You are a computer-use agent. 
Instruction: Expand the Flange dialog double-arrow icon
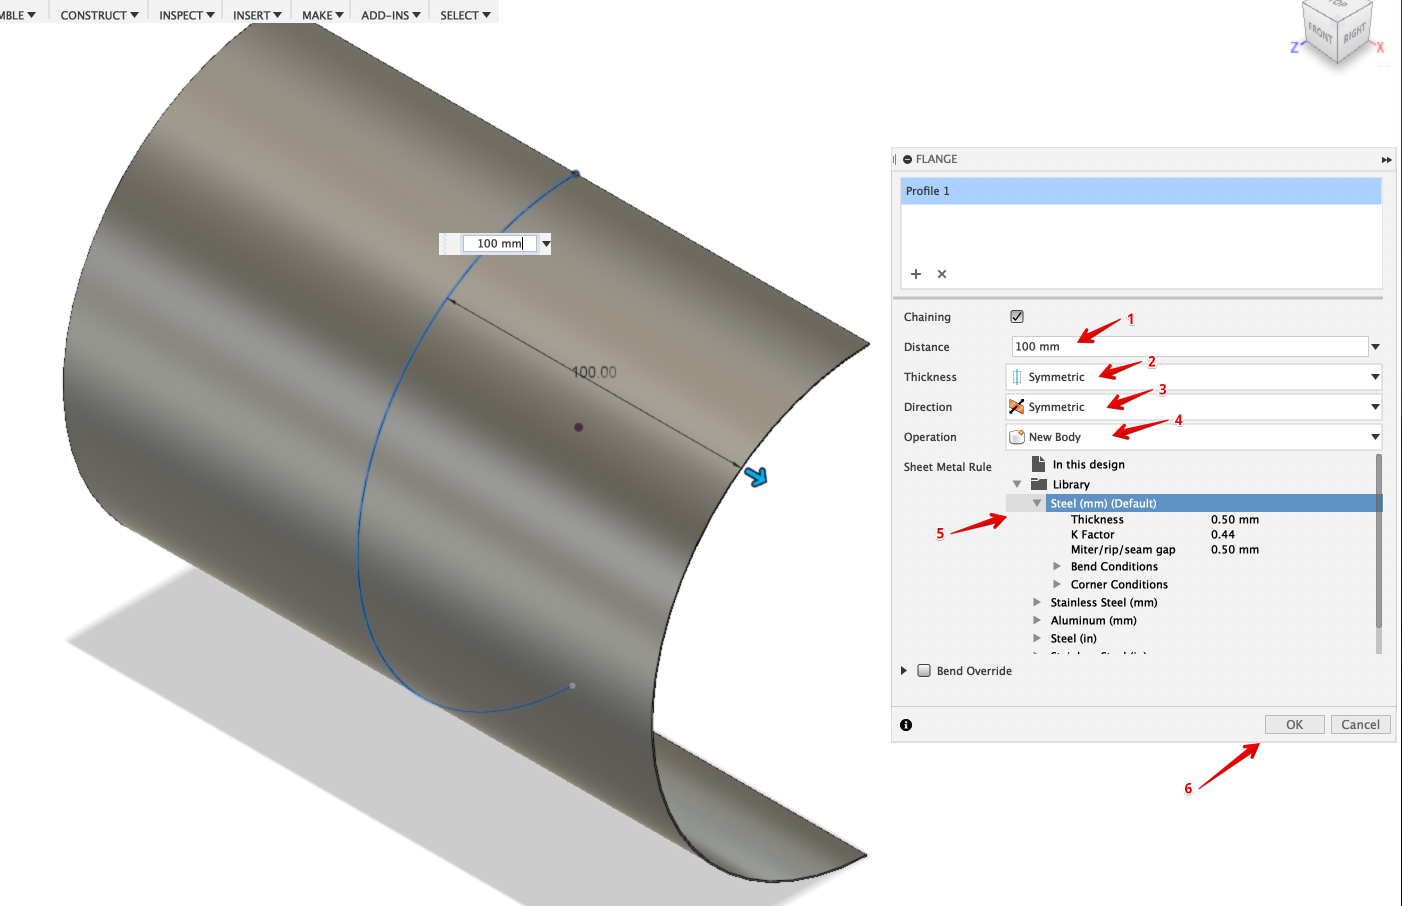point(1386,160)
